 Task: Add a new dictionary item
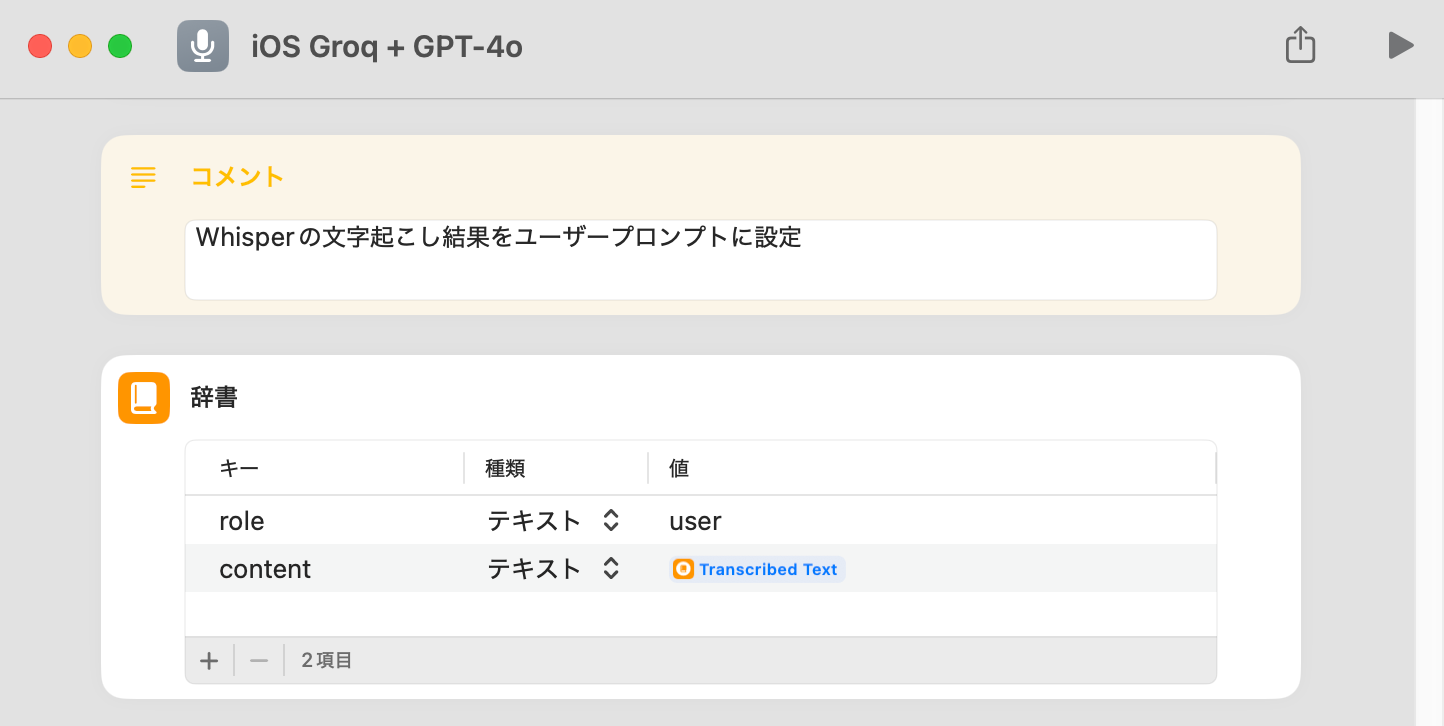(209, 661)
